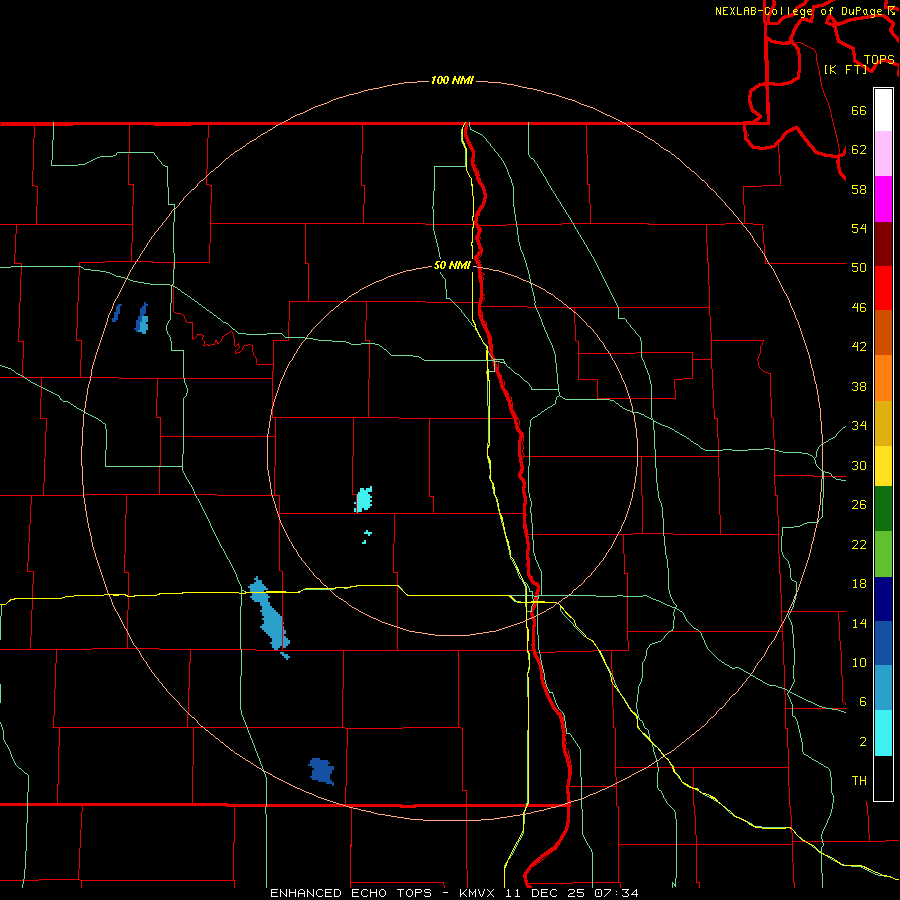Screen dimensions: 900x900
Task: Click the burnt orange legend swatch
Action: pos(883,333)
